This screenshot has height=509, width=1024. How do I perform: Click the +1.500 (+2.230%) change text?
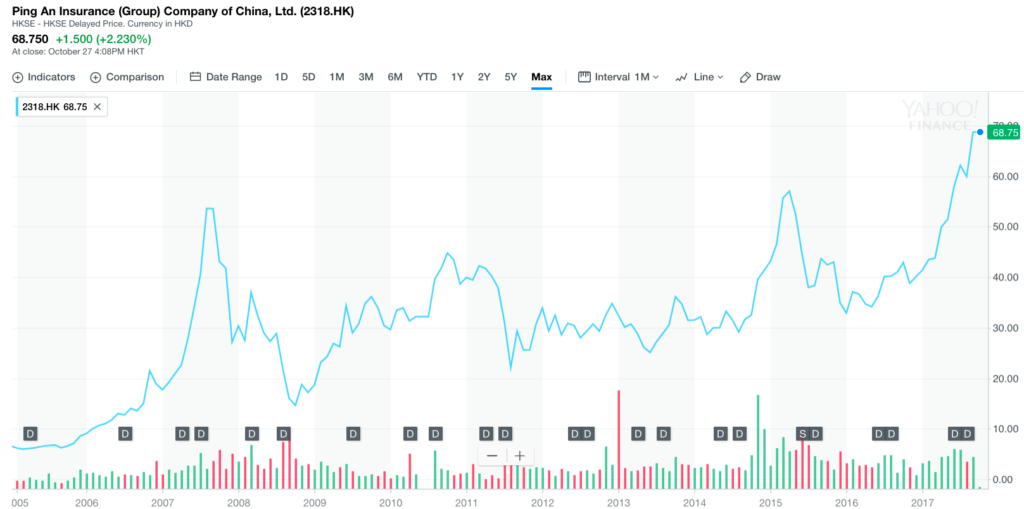pyautogui.click(x=103, y=39)
